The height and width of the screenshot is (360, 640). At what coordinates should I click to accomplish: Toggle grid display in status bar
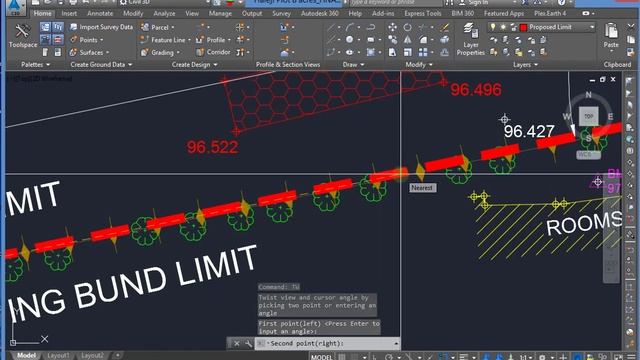[342, 357]
